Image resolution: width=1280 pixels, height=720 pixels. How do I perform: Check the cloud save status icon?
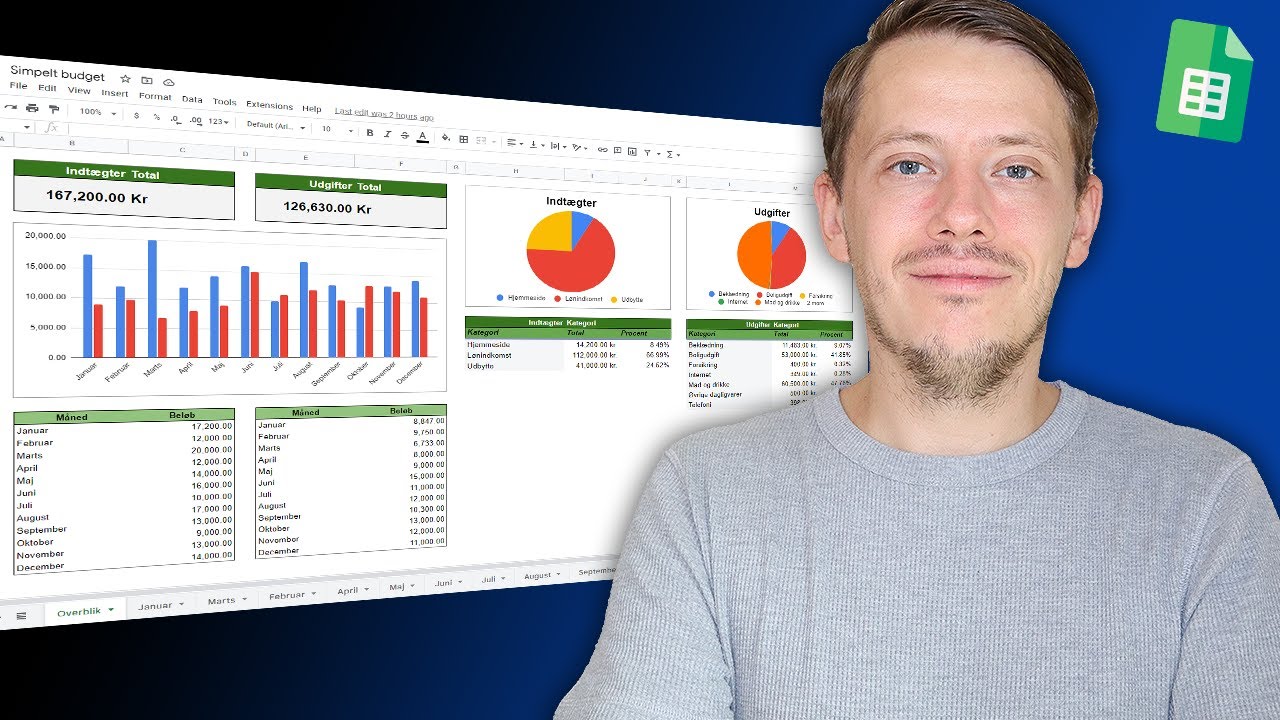169,82
